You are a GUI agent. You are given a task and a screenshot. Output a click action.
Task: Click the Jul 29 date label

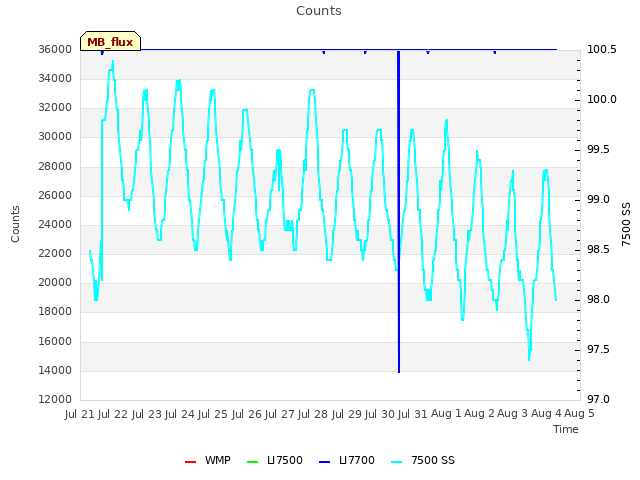[347, 414]
